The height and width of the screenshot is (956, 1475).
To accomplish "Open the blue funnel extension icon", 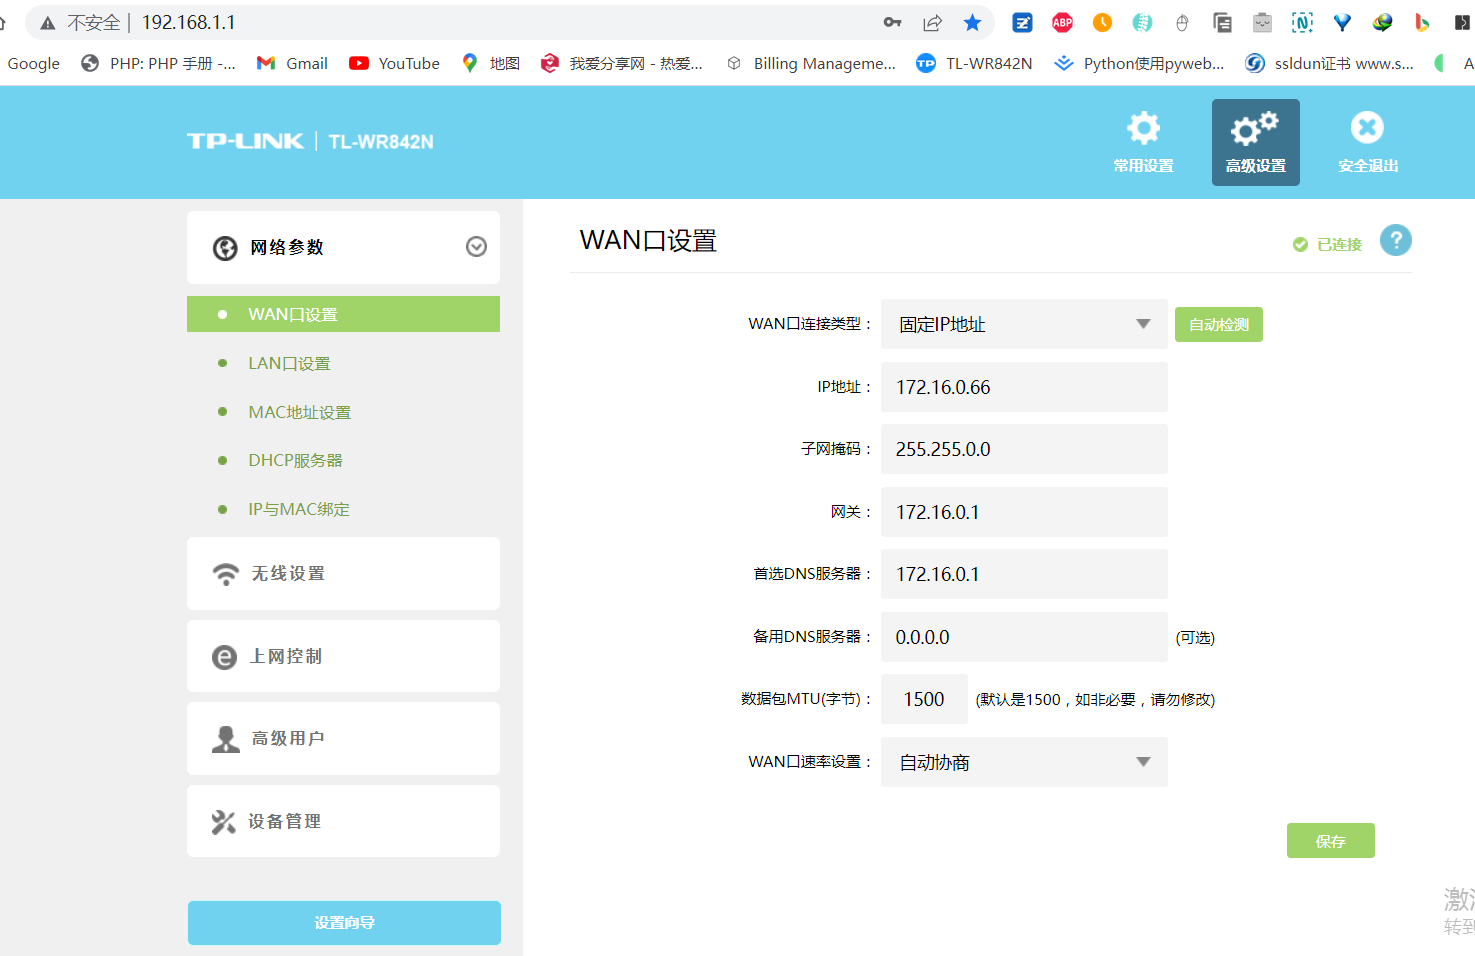I will click(1342, 22).
